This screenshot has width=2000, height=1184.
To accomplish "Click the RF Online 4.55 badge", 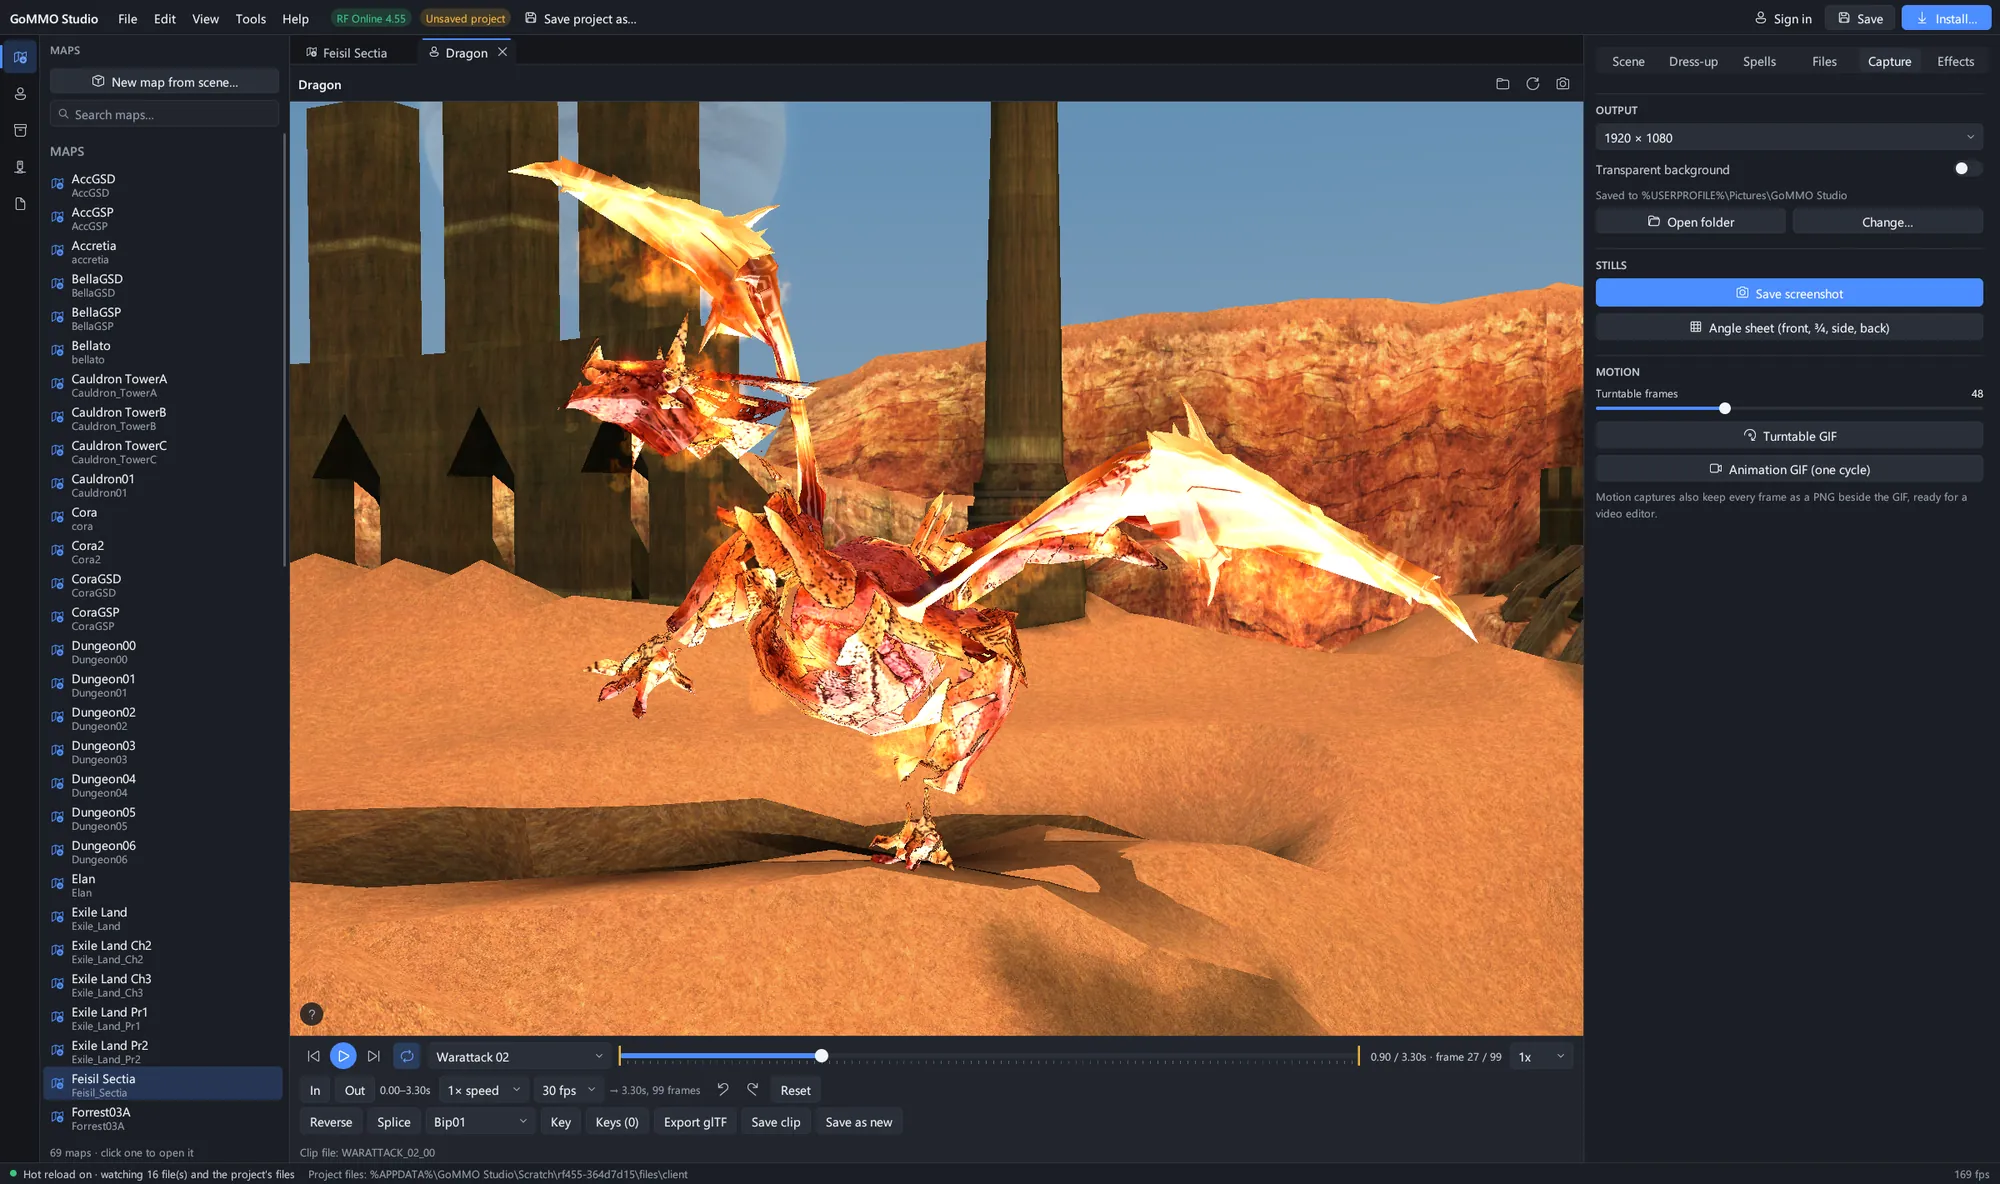I will (x=371, y=18).
